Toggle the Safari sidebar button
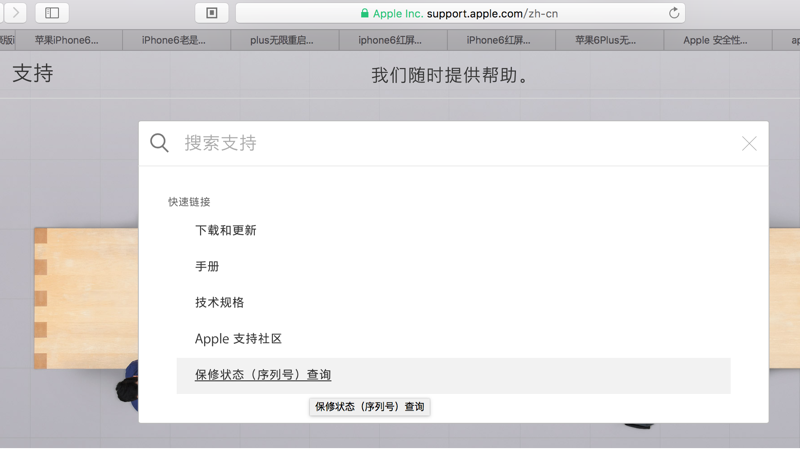Viewport: 800px width, 452px height. (52, 13)
